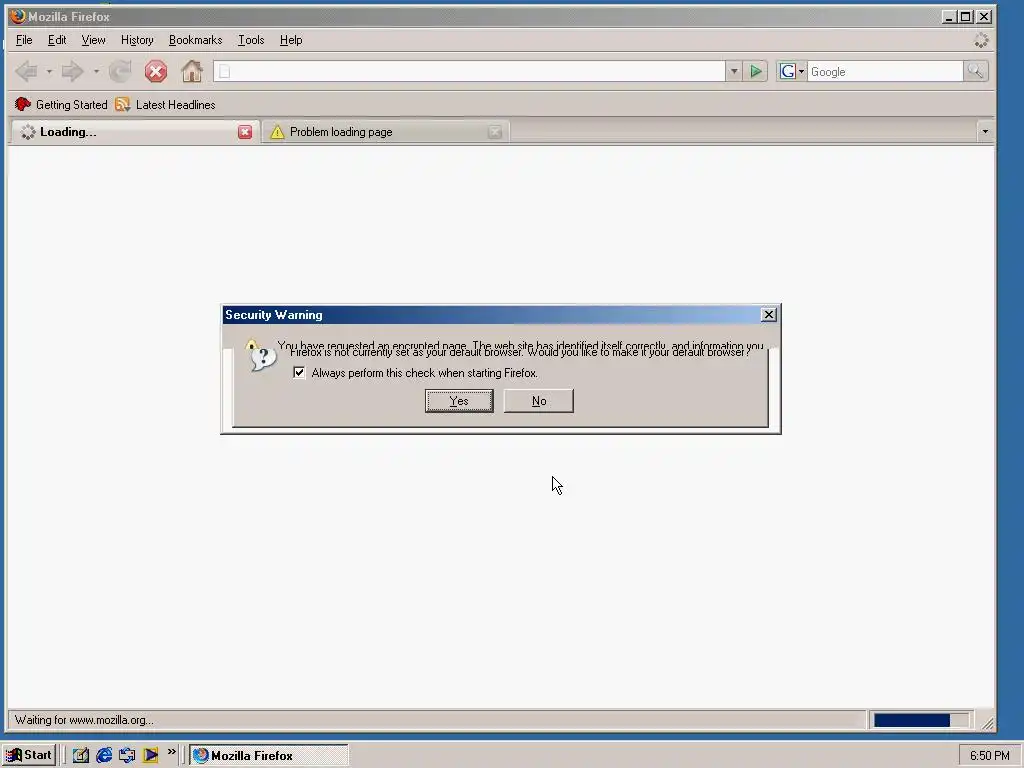Open the Getting Started bookmark
The image size is (1024, 768).
tap(61, 104)
